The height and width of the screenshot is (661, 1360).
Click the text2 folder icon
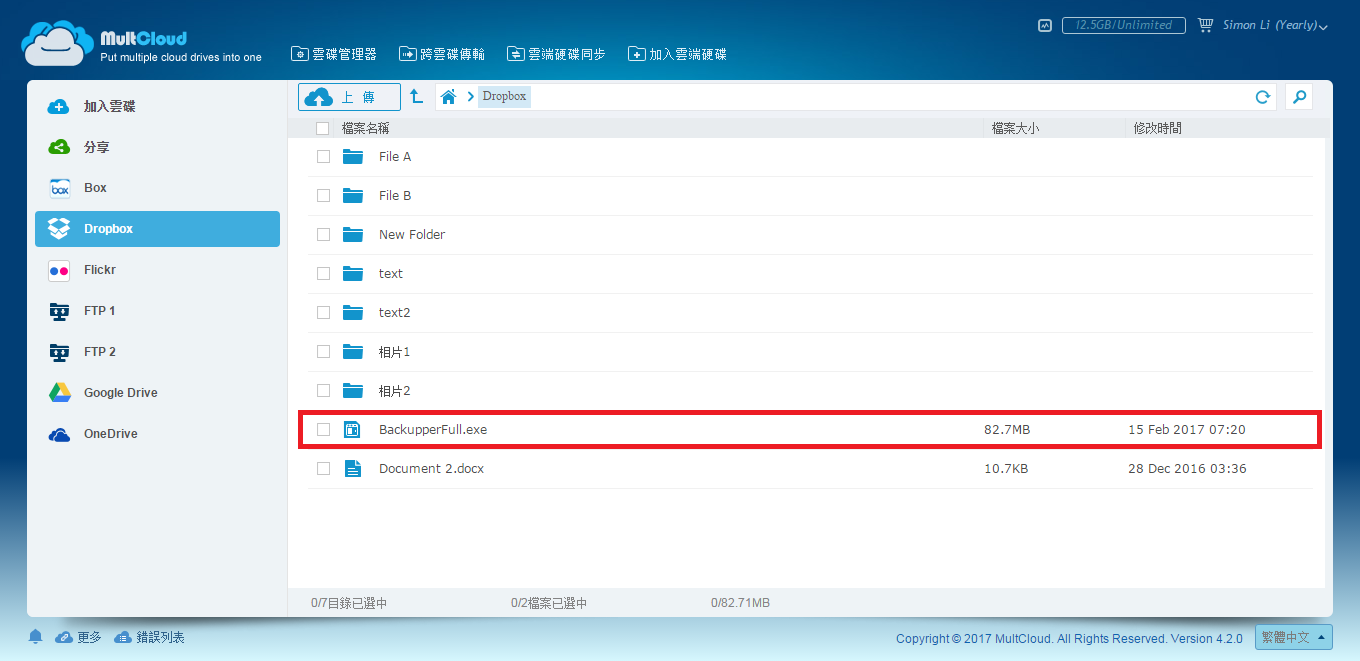point(352,313)
